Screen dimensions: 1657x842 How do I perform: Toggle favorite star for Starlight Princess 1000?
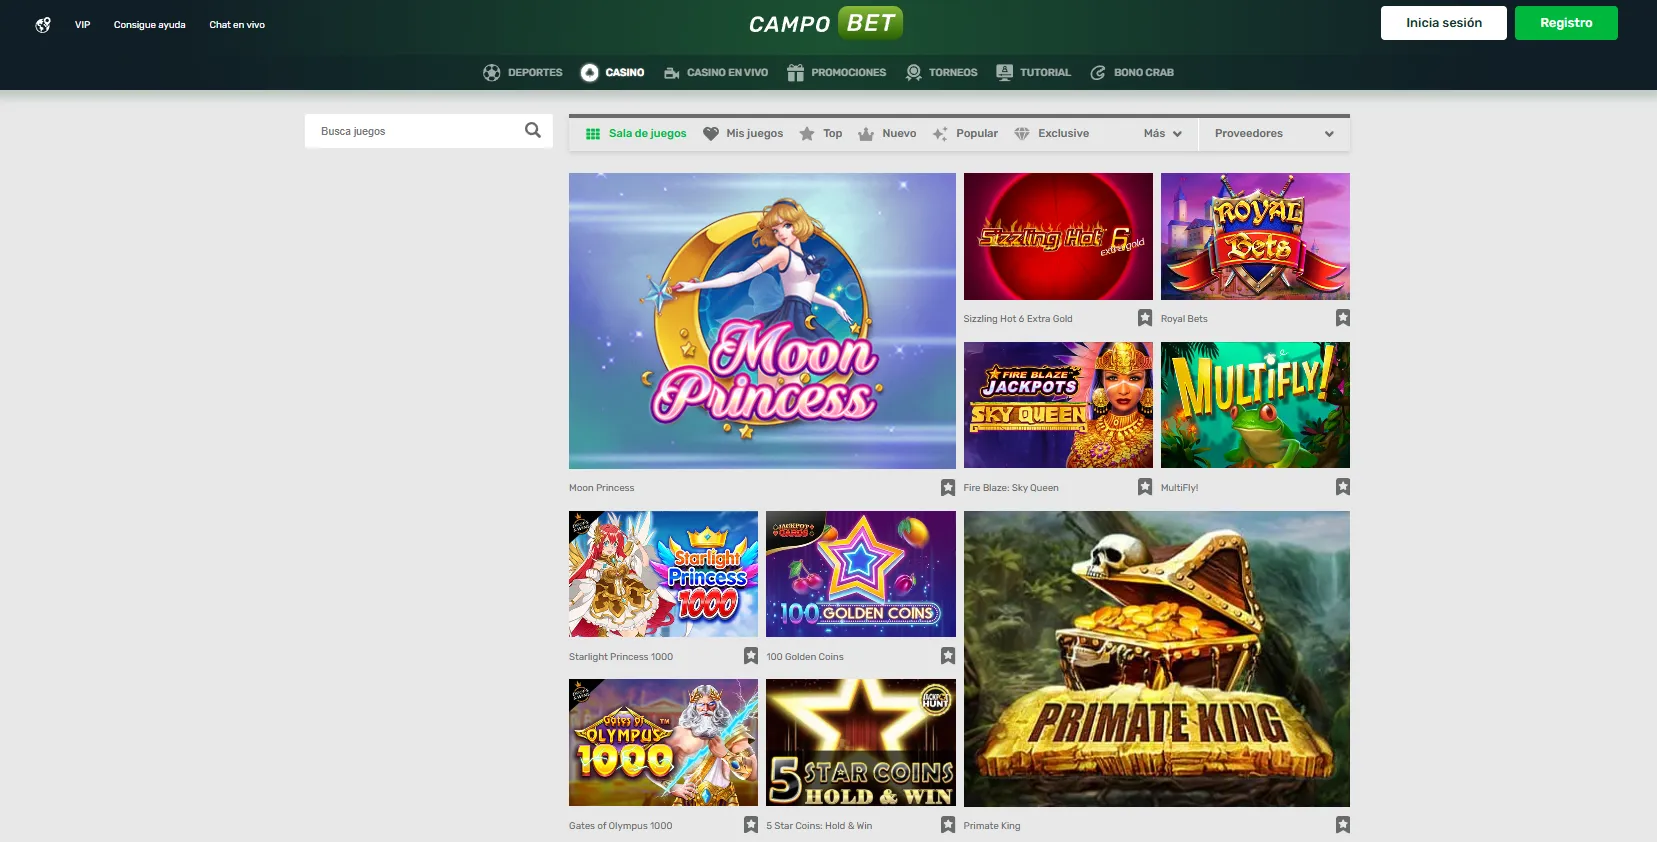pos(751,656)
